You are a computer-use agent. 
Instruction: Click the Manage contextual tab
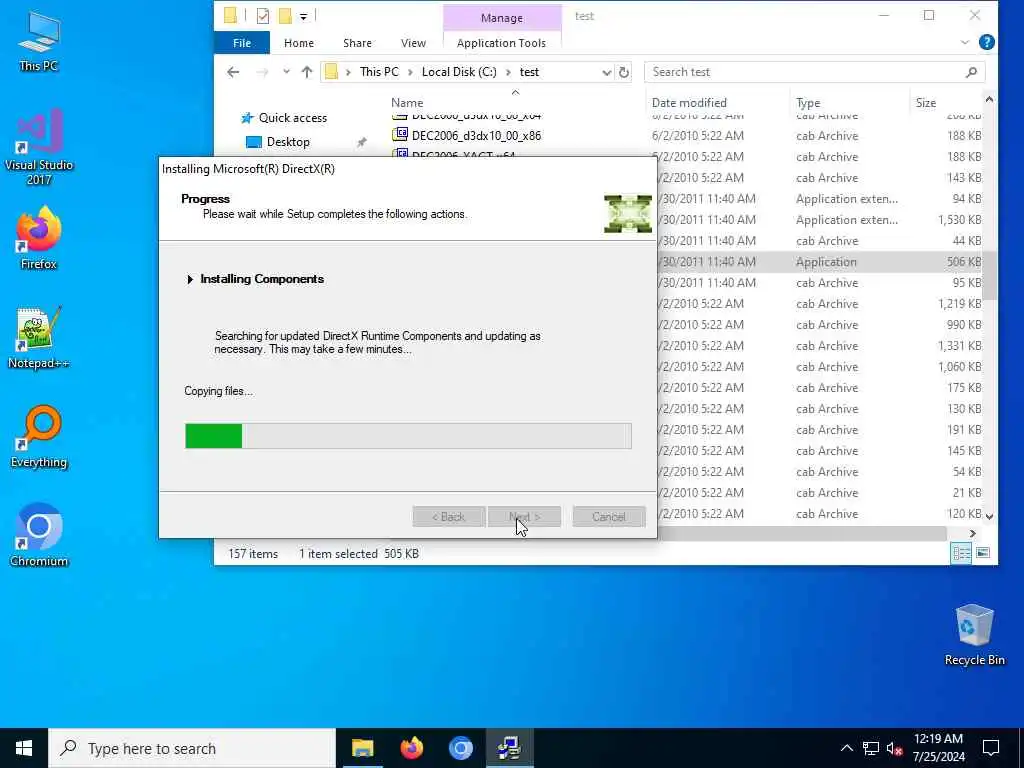click(x=502, y=18)
